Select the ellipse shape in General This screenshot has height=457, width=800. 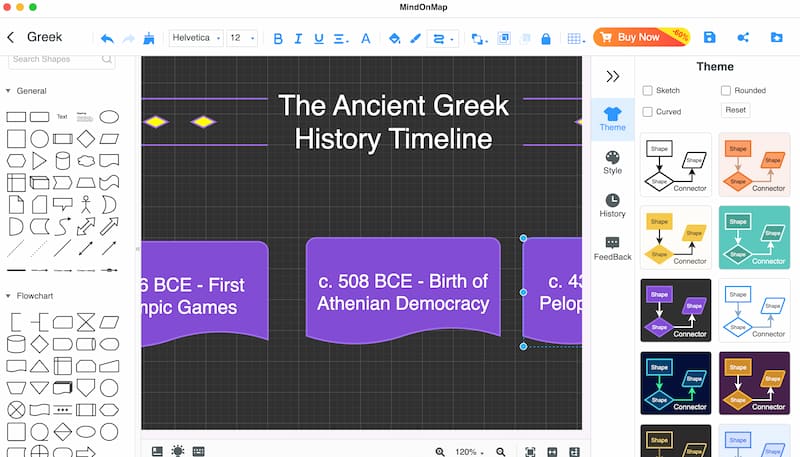109,117
